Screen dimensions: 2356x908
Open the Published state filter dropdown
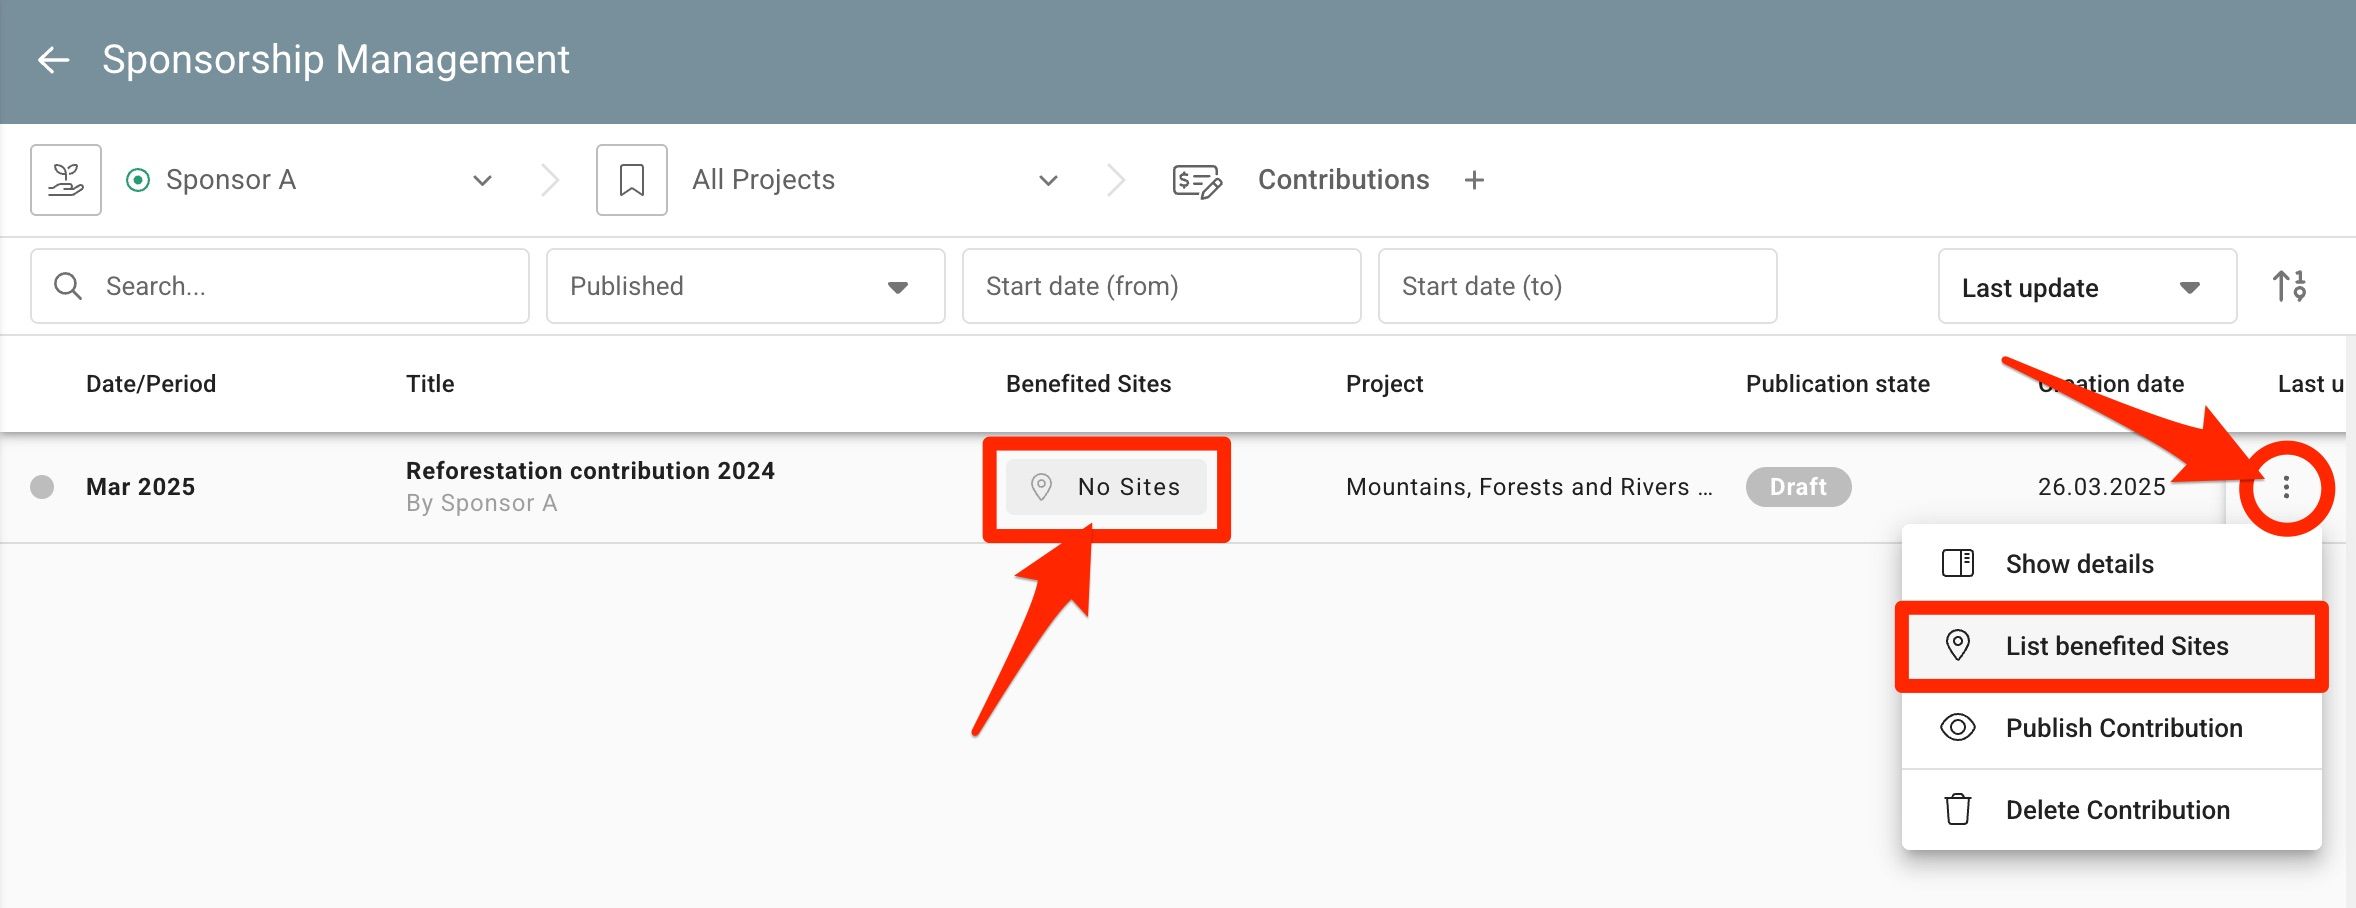click(745, 286)
